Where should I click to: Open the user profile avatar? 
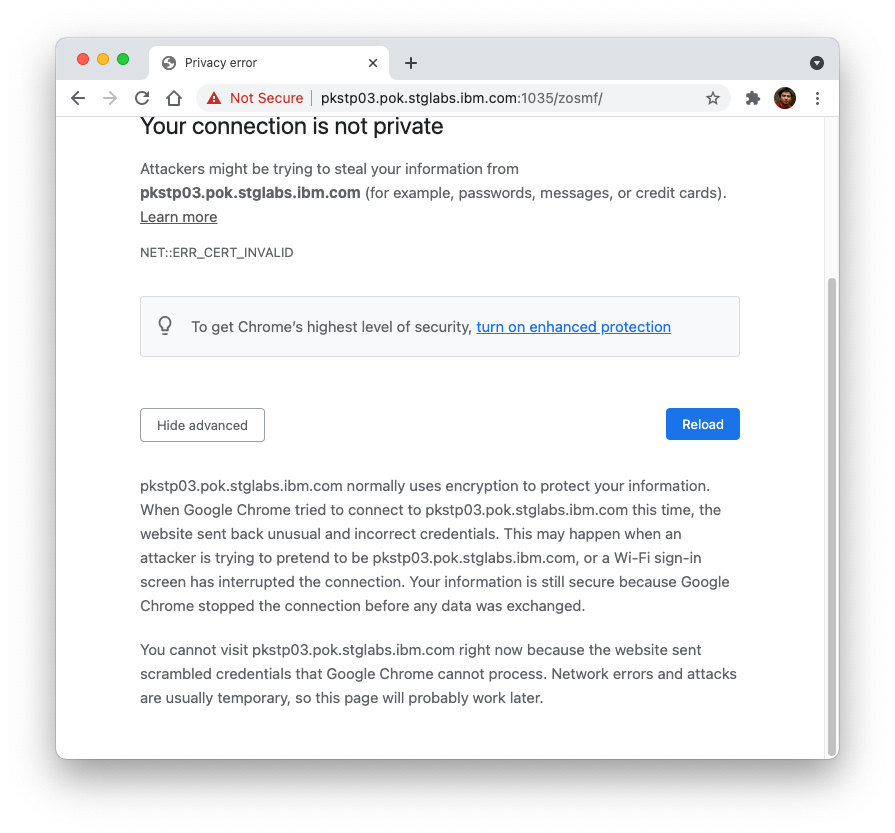point(785,98)
